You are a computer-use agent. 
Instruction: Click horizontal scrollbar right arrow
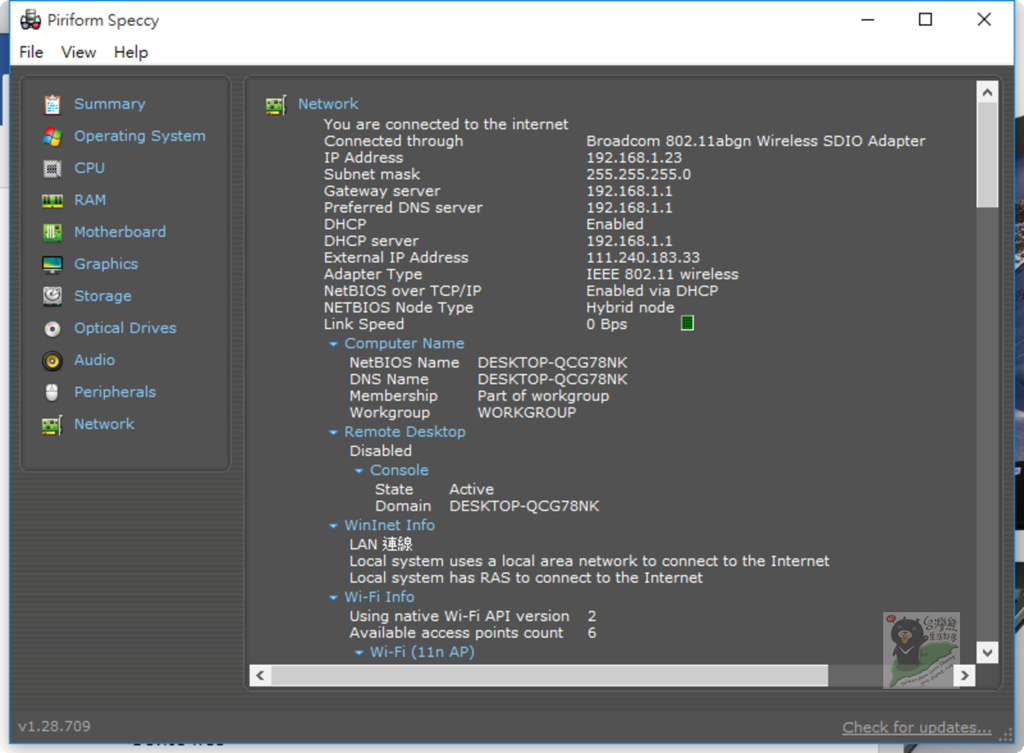click(x=965, y=675)
